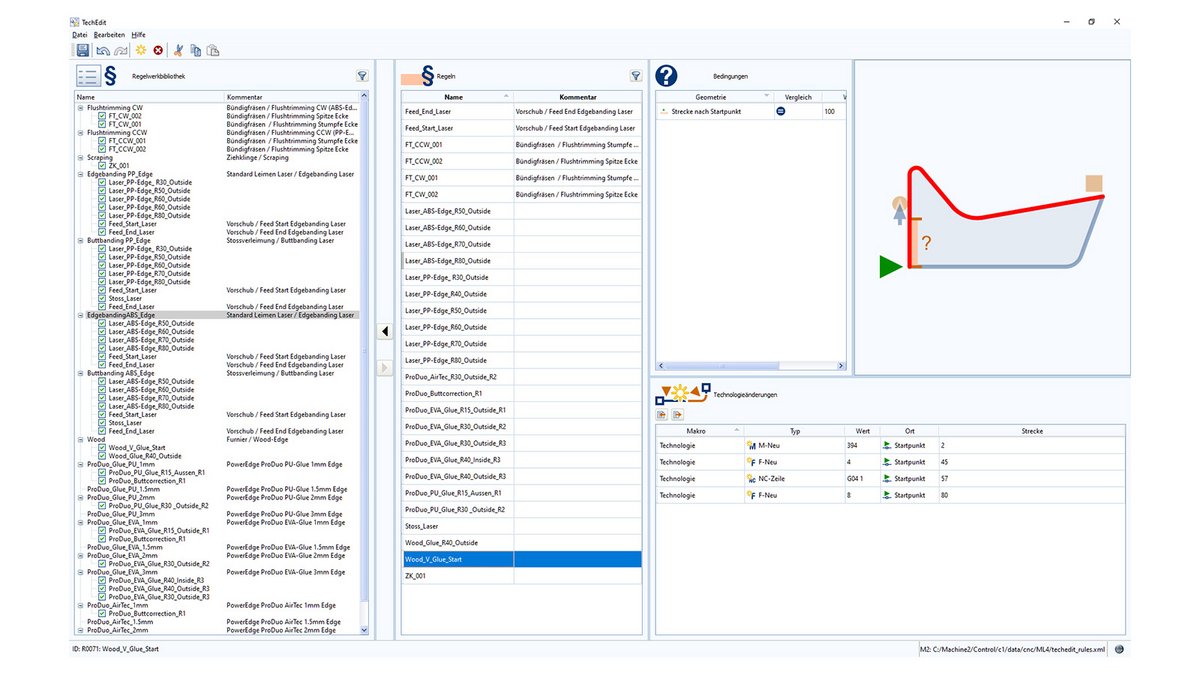The image size is (1200, 675).
Task: Click the red delete icon on the toolbar
Action: 158,49
